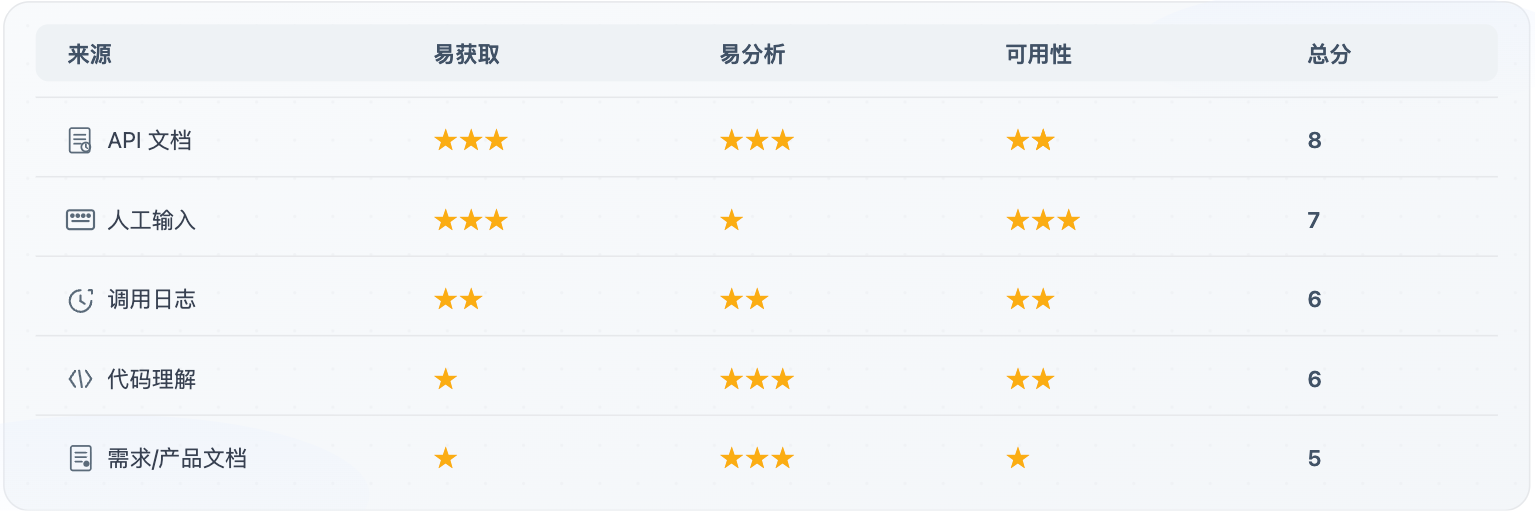Click the 人工输入 keyboard icon

80,220
